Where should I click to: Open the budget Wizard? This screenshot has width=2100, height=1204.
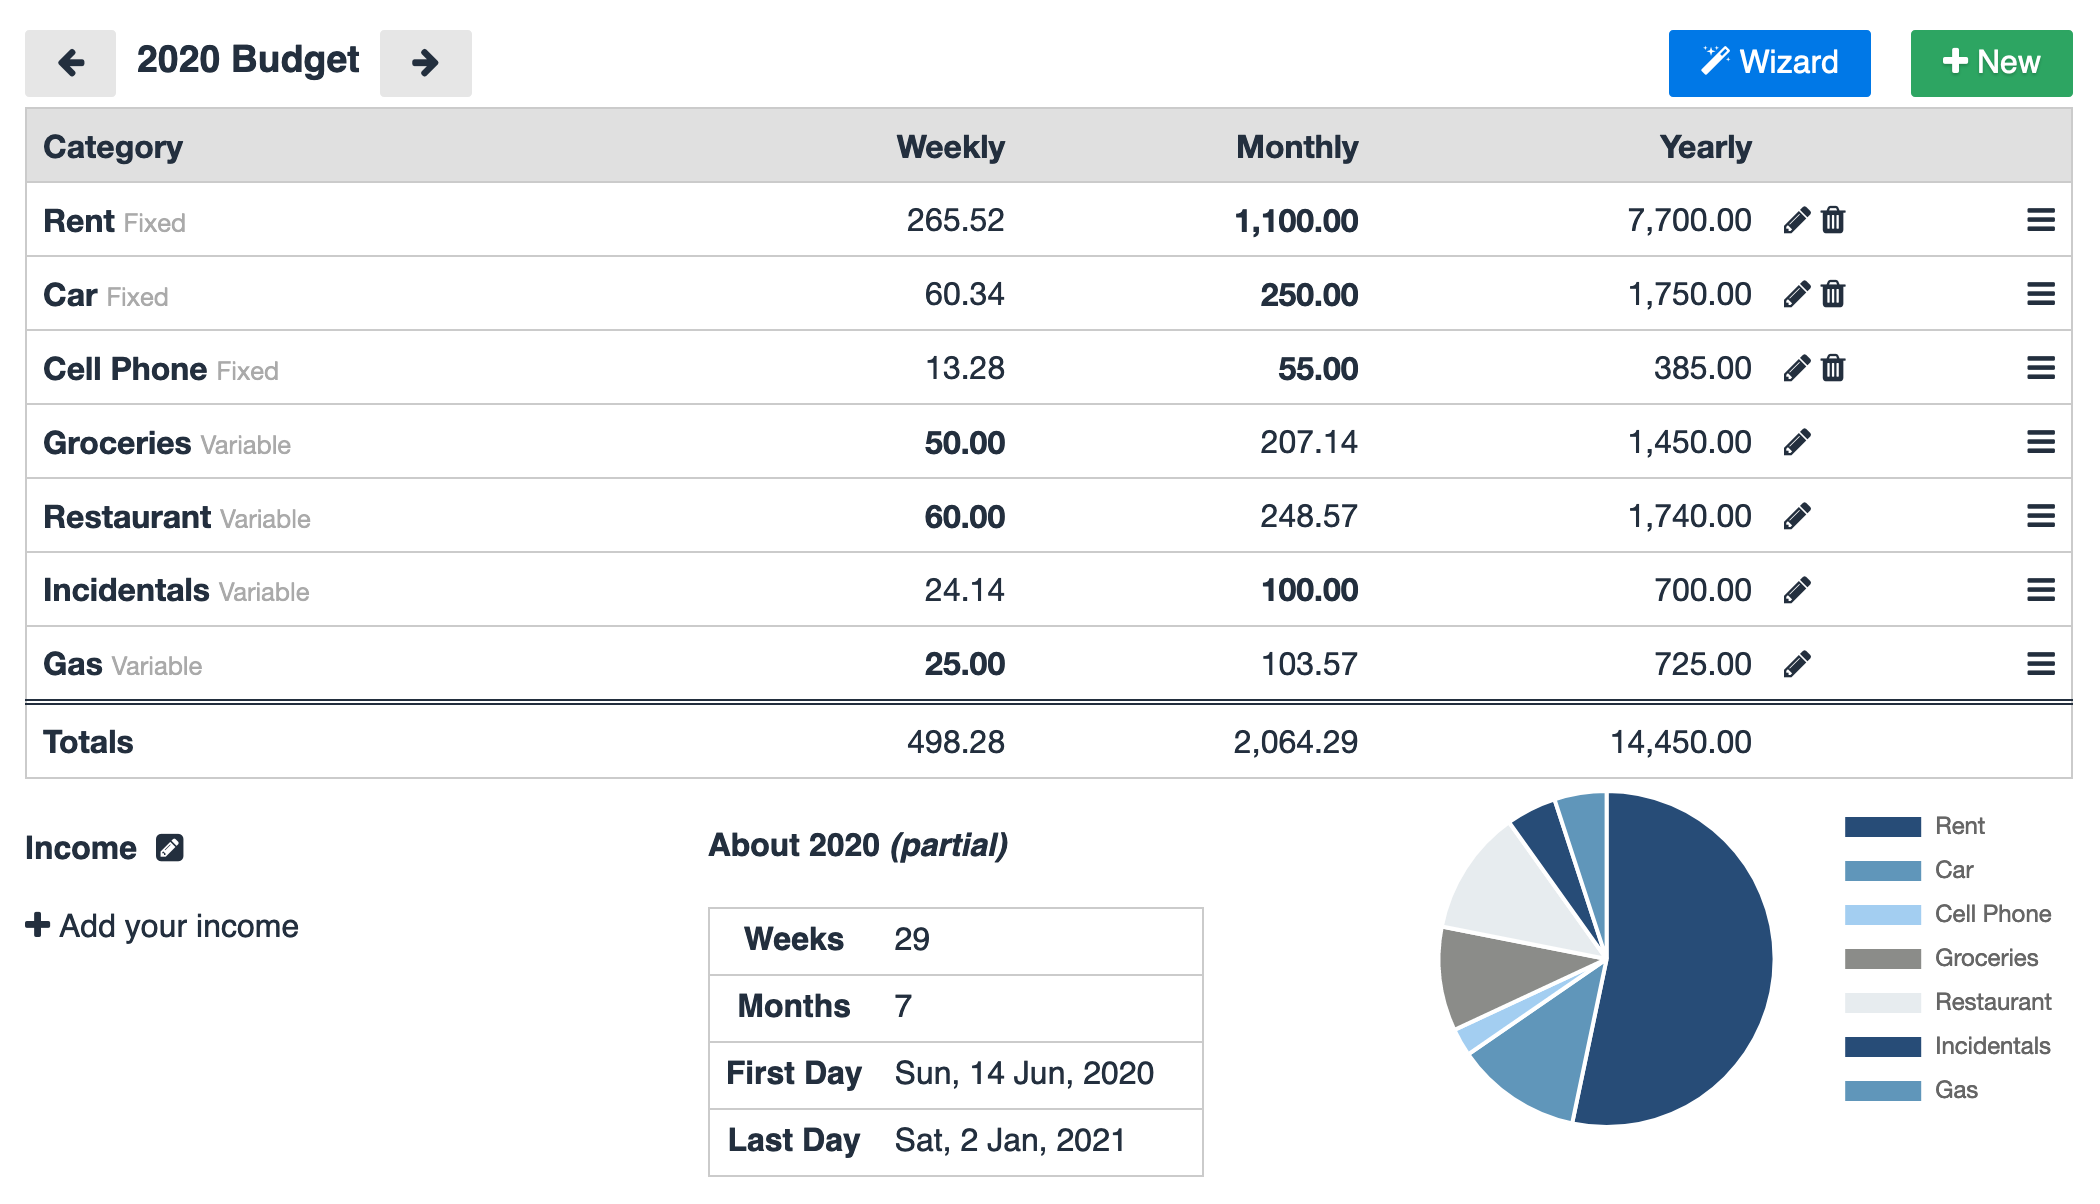[1769, 63]
